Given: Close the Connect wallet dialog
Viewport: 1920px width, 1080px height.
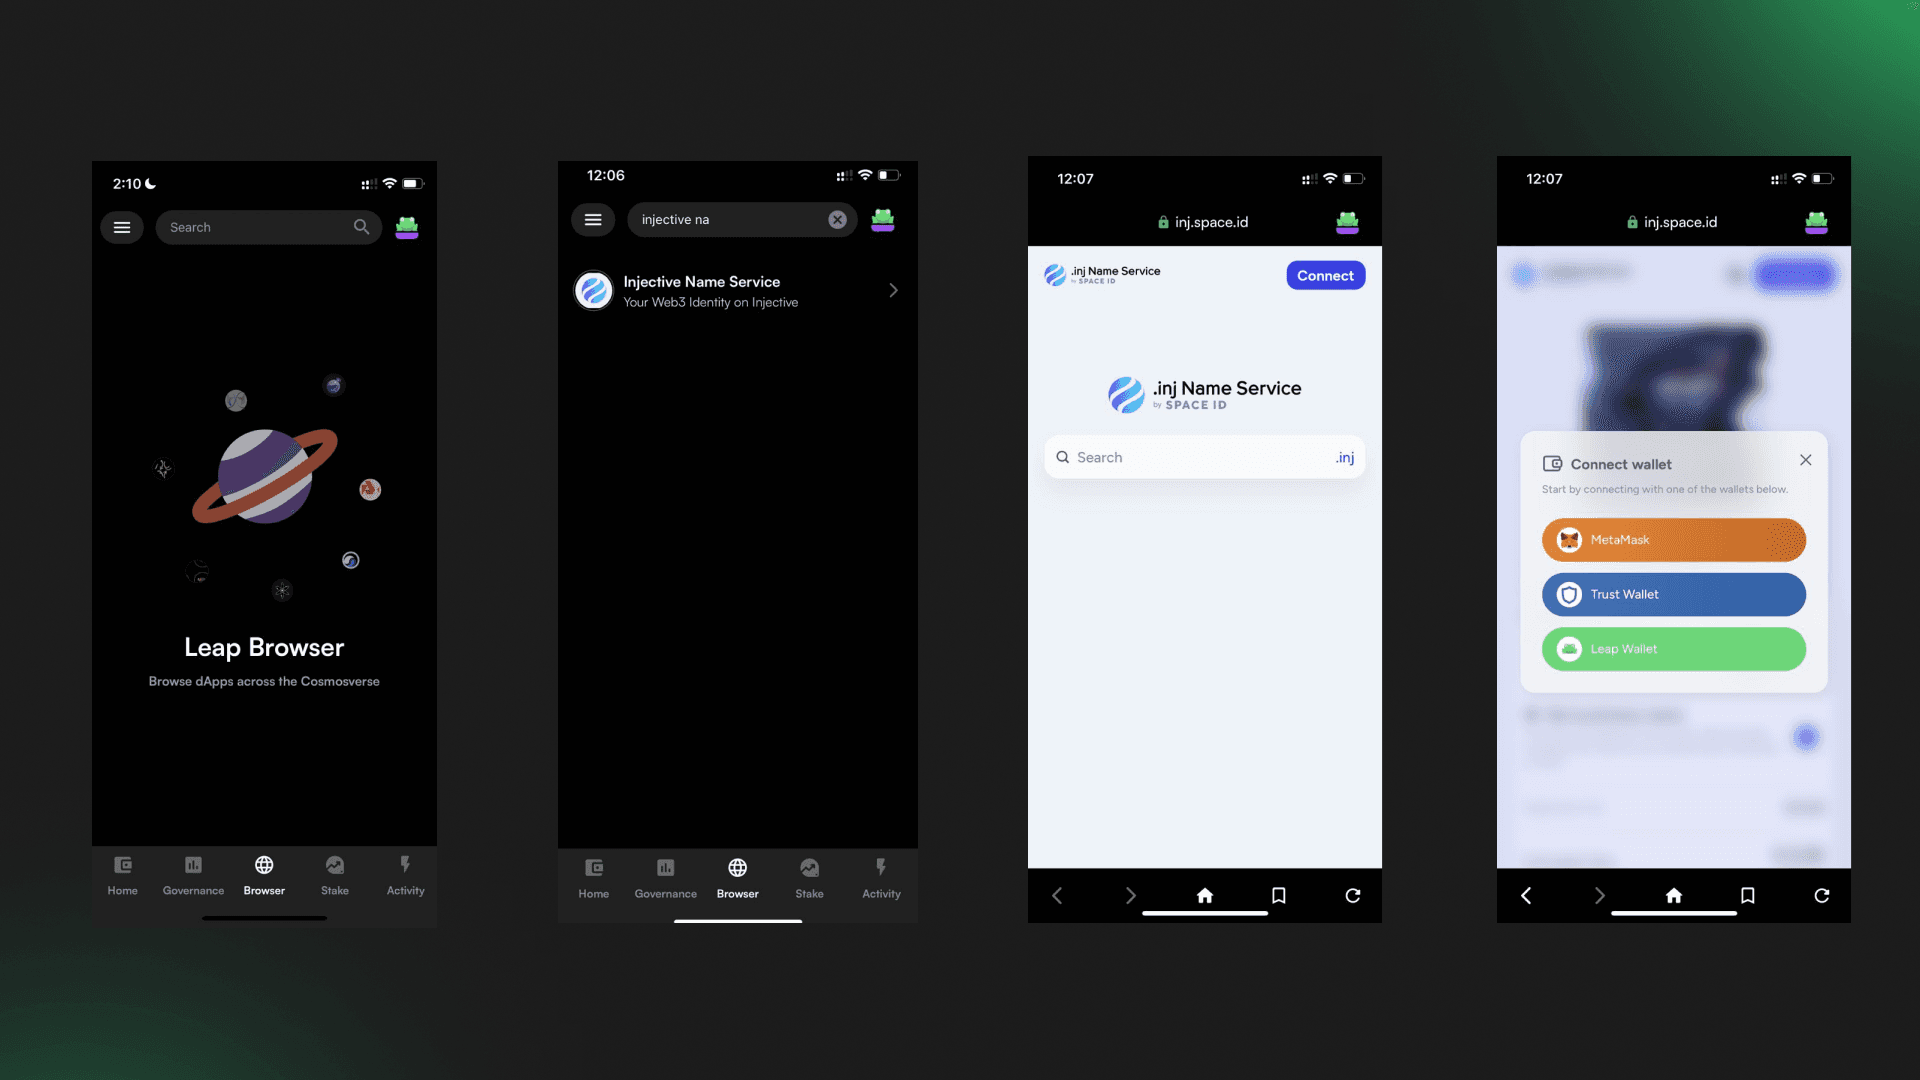Looking at the screenshot, I should pos(1805,460).
